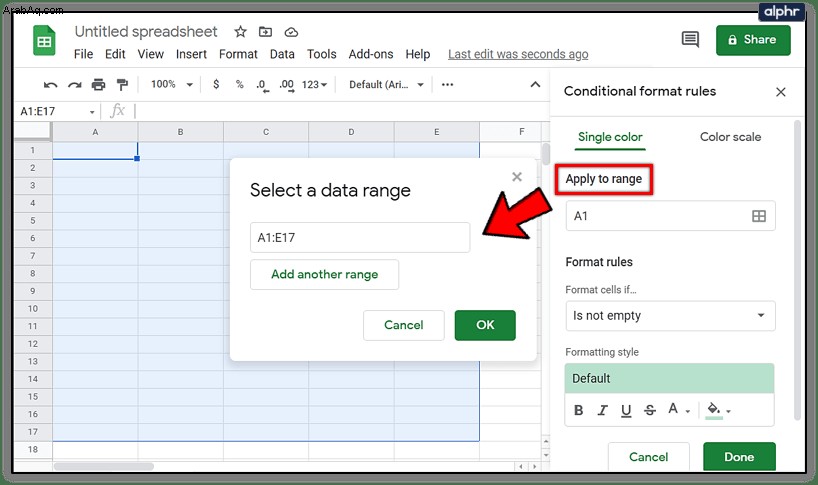
Task: Open the Tools menu
Action: (321, 54)
